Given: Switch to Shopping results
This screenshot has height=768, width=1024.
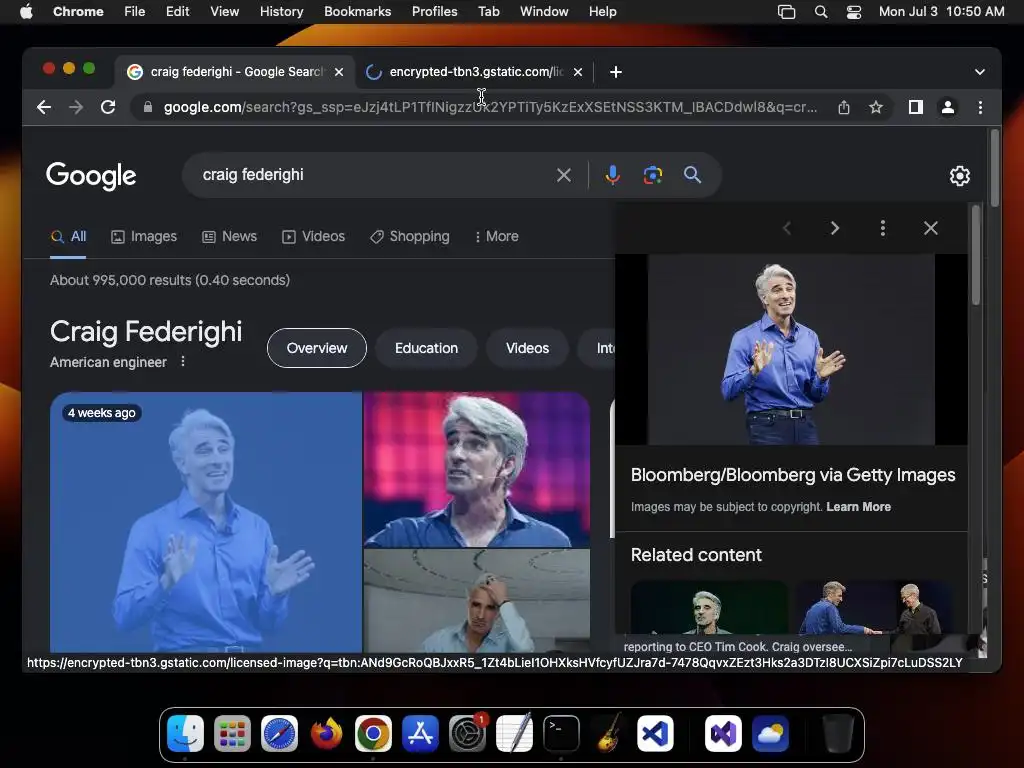Looking at the screenshot, I should point(409,236).
